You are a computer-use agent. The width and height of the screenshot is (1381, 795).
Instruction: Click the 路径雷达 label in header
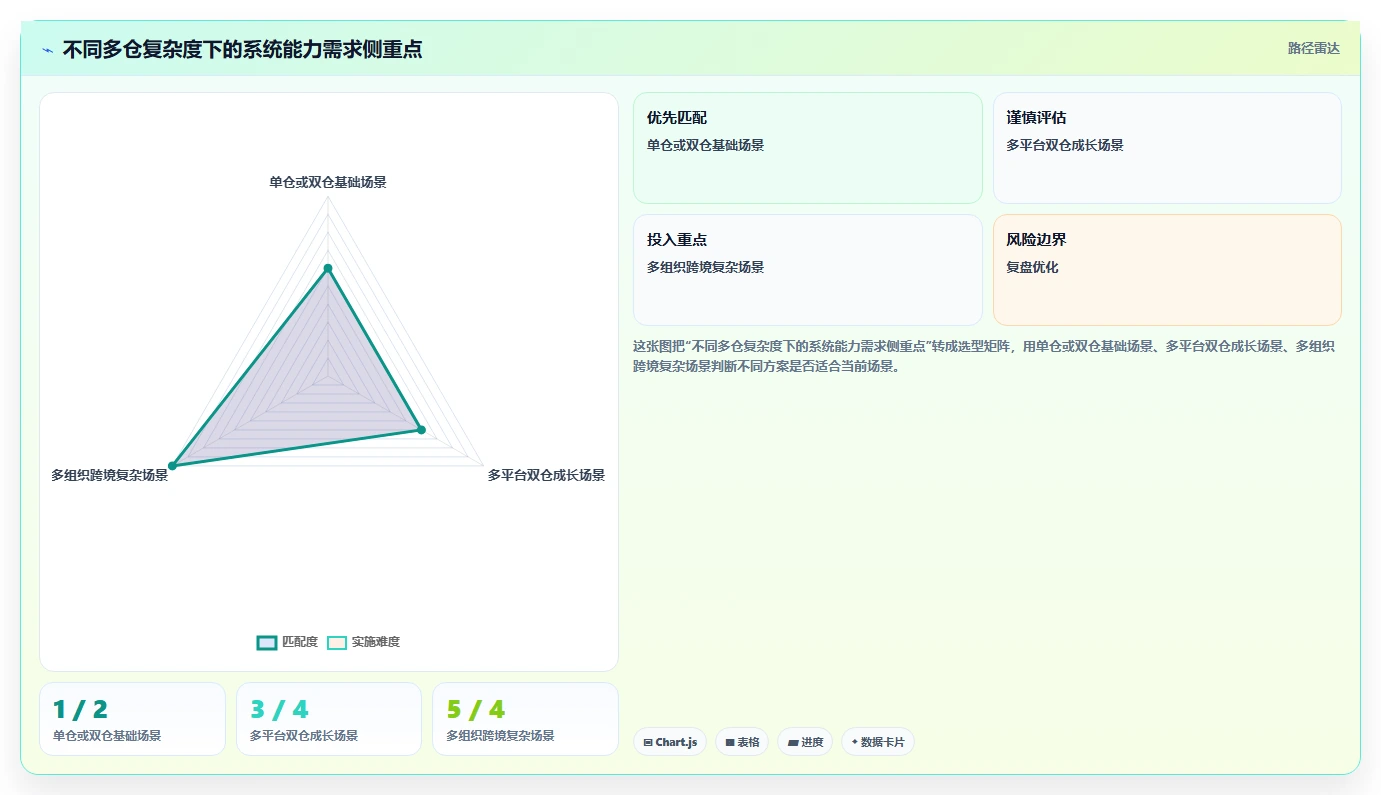[x=1313, y=48]
